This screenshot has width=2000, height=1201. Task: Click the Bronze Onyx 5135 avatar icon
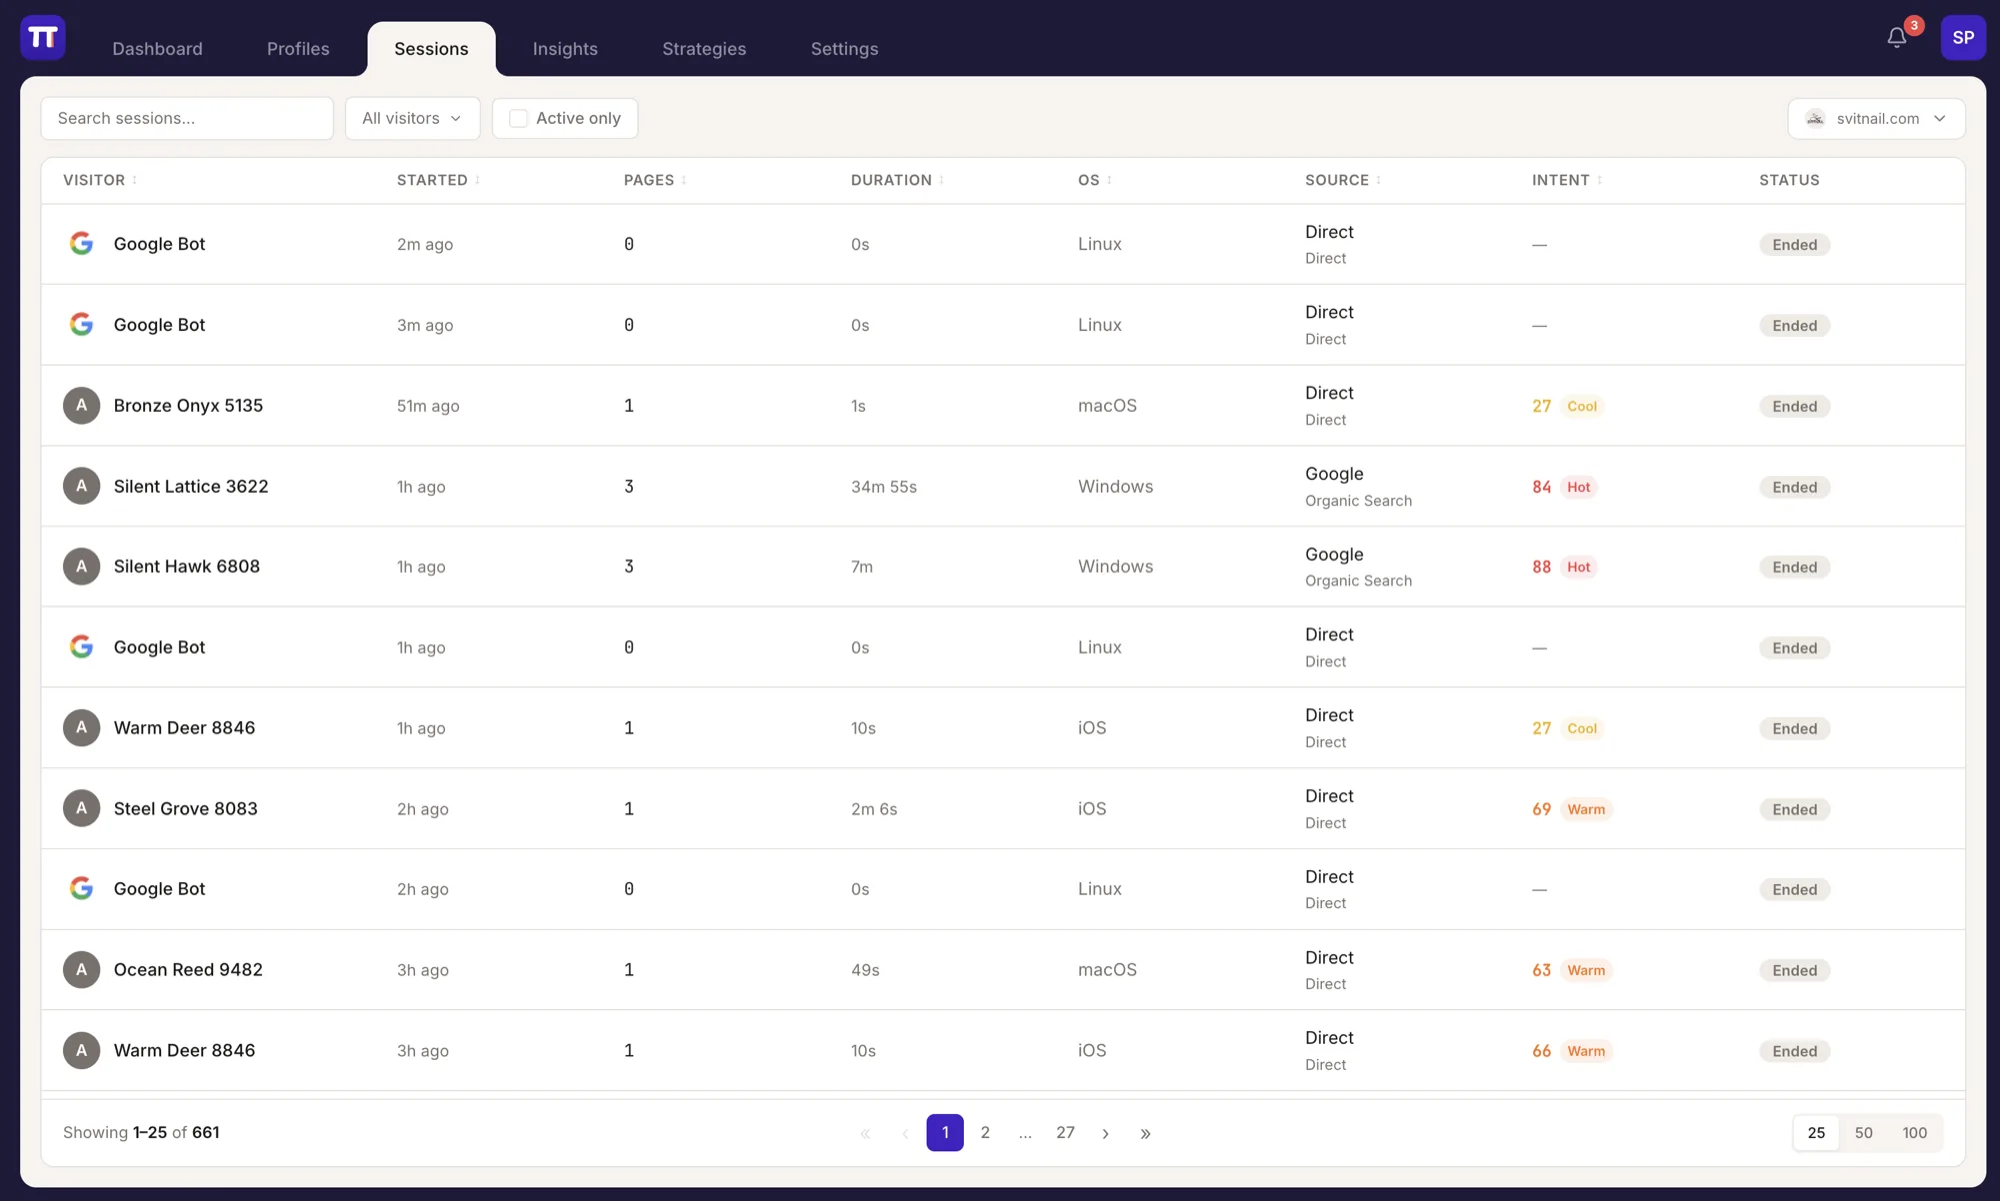pos(81,405)
